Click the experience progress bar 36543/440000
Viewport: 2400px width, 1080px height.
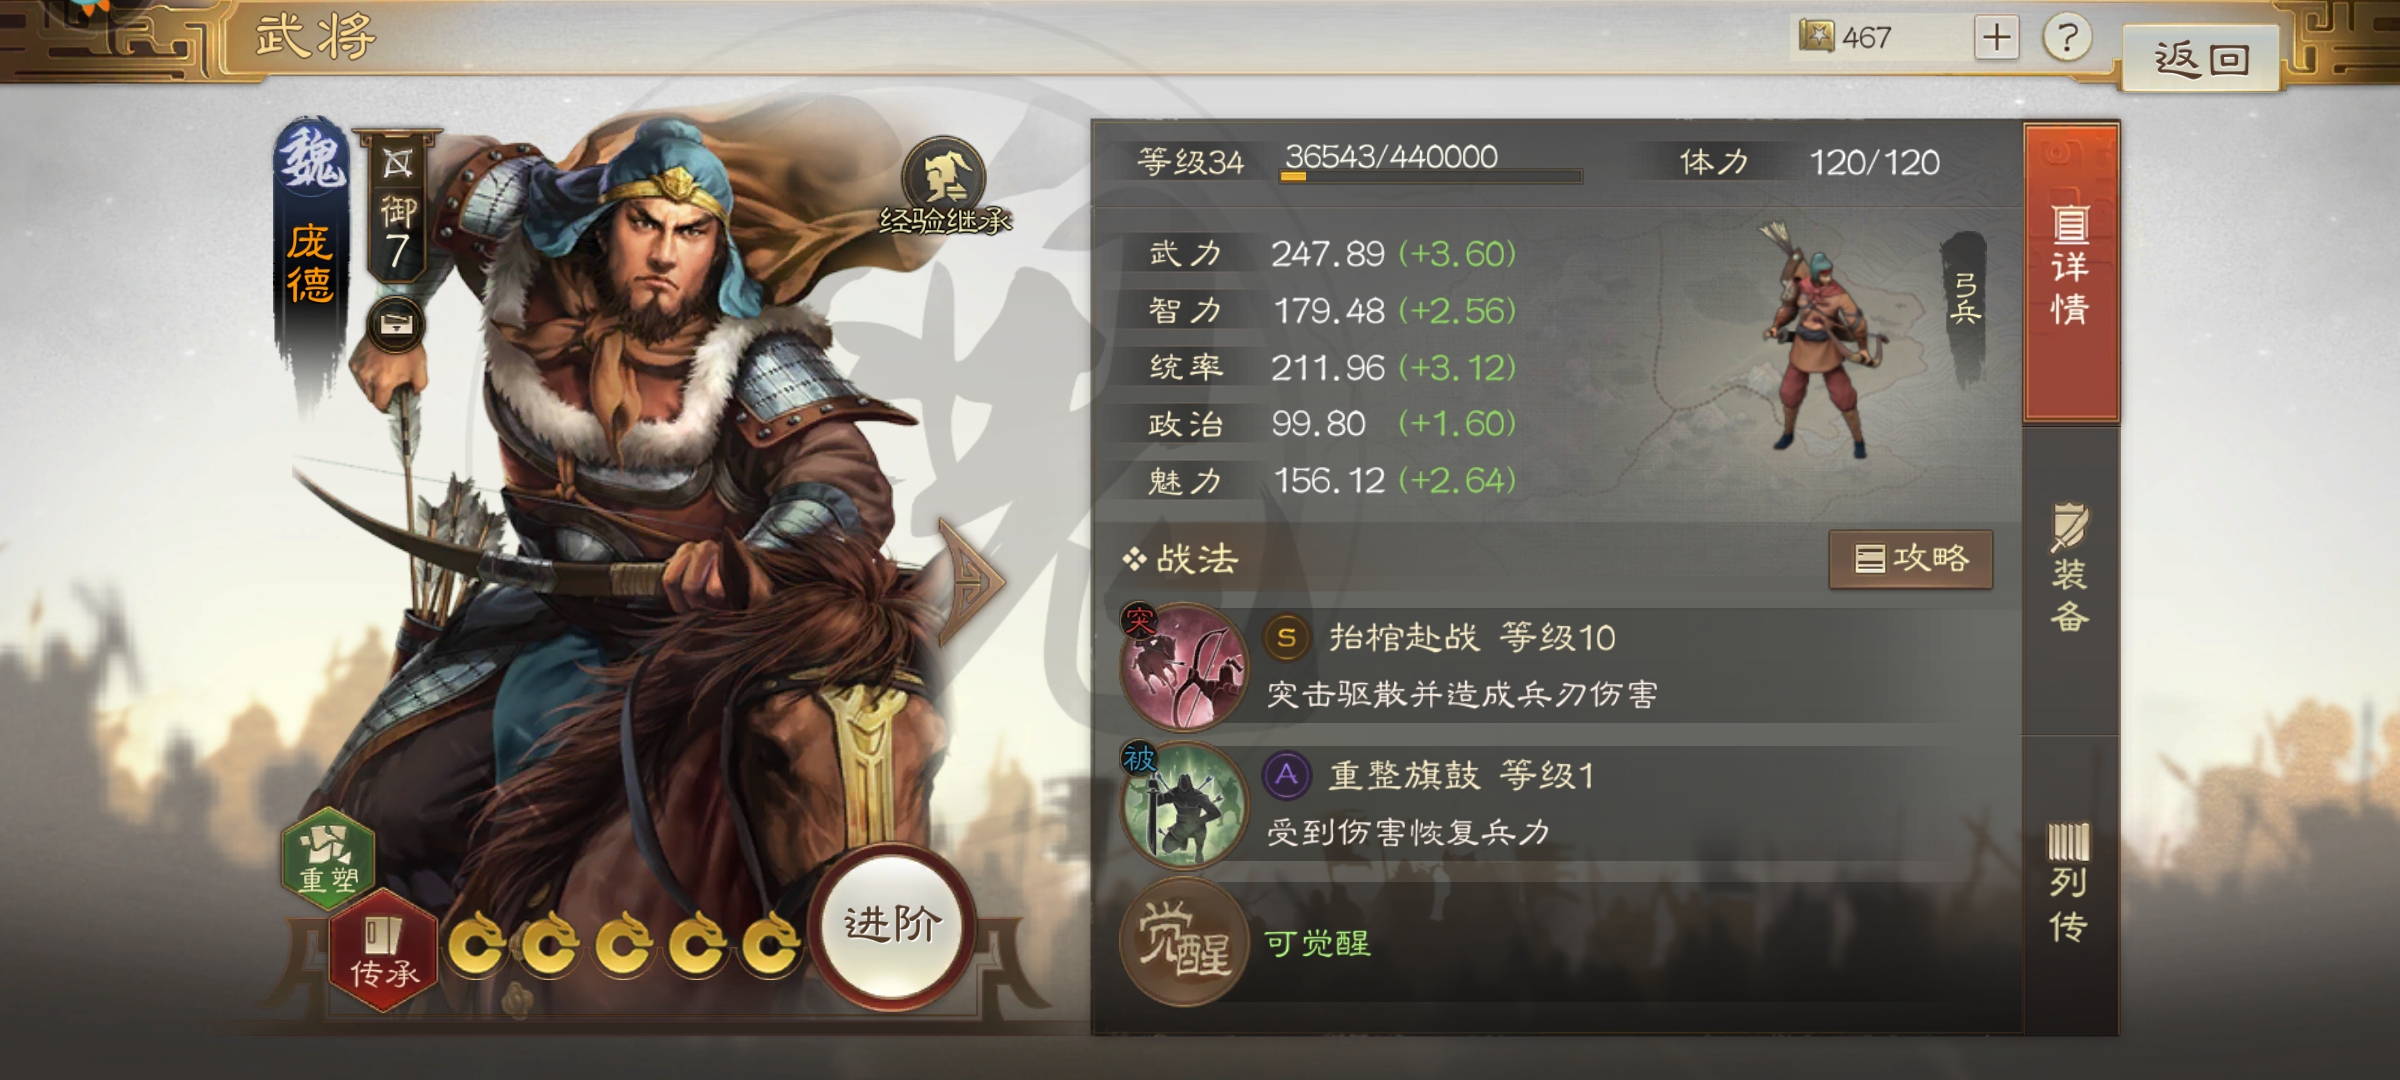(x=1430, y=177)
